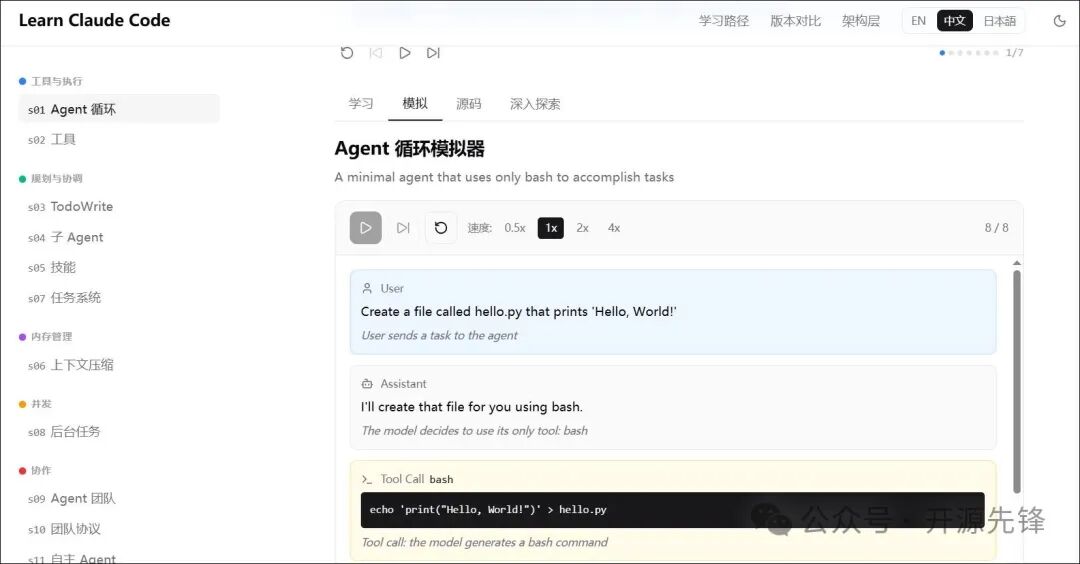Select s03 TodoWrite in sidebar
Image resolution: width=1080 pixels, height=564 pixels.
click(x=119, y=207)
